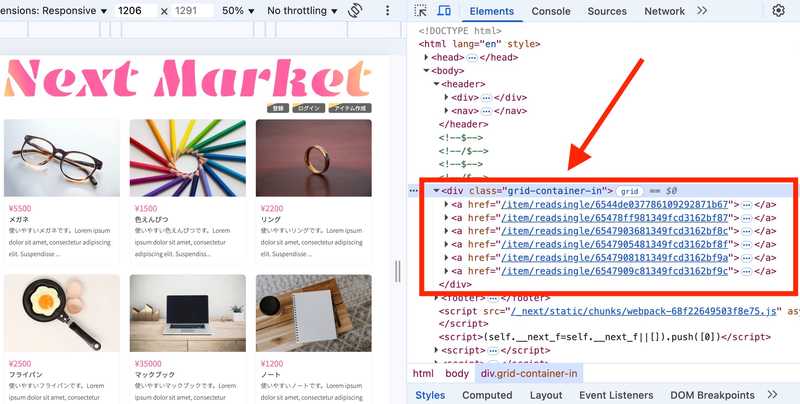Image resolution: width=800 pixels, height=404 pixels.
Task: Switch to the Console tab
Action: tap(551, 11)
